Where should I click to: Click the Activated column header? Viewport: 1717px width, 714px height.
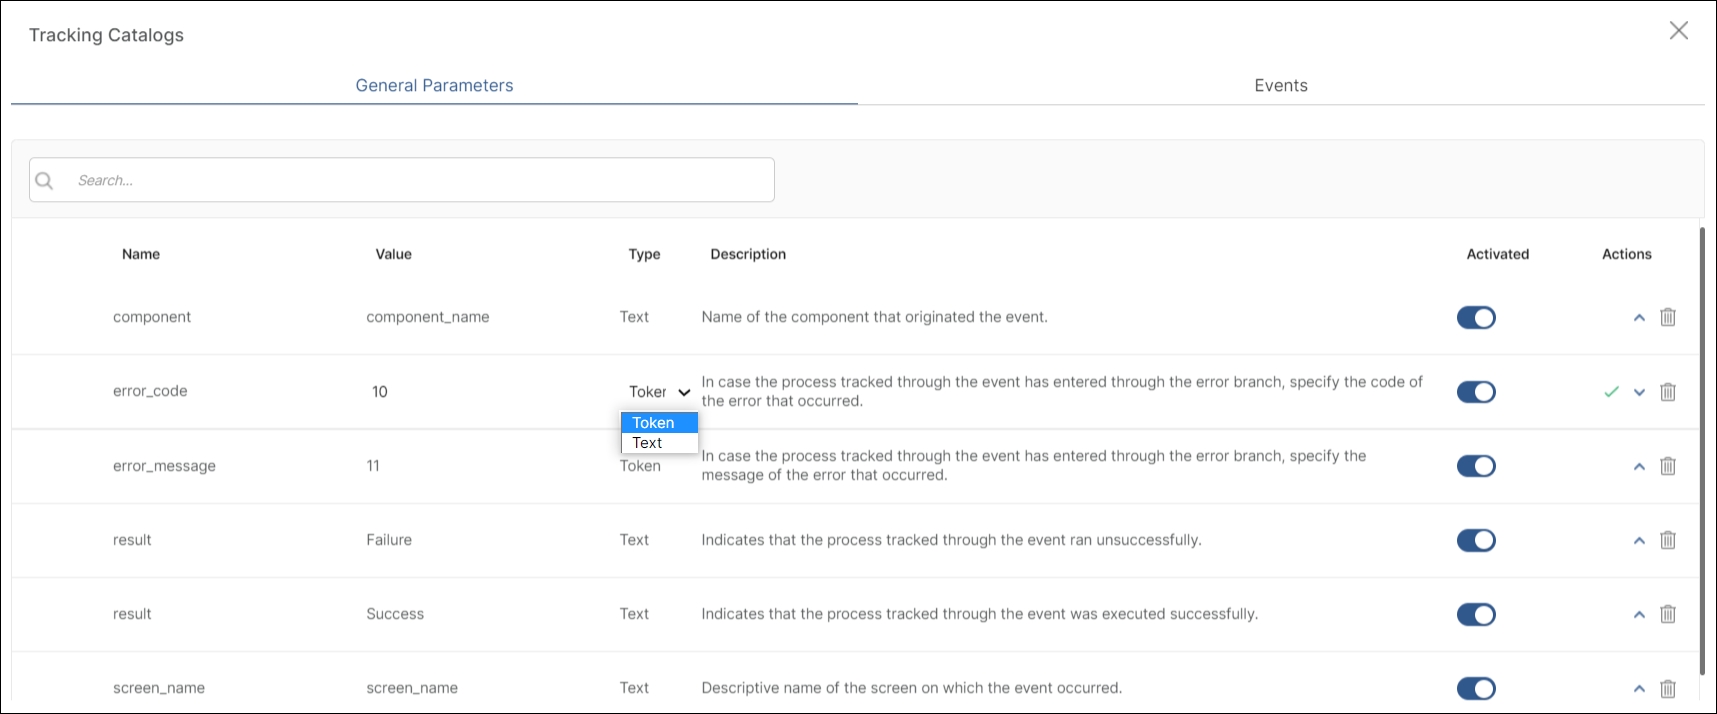pos(1498,254)
